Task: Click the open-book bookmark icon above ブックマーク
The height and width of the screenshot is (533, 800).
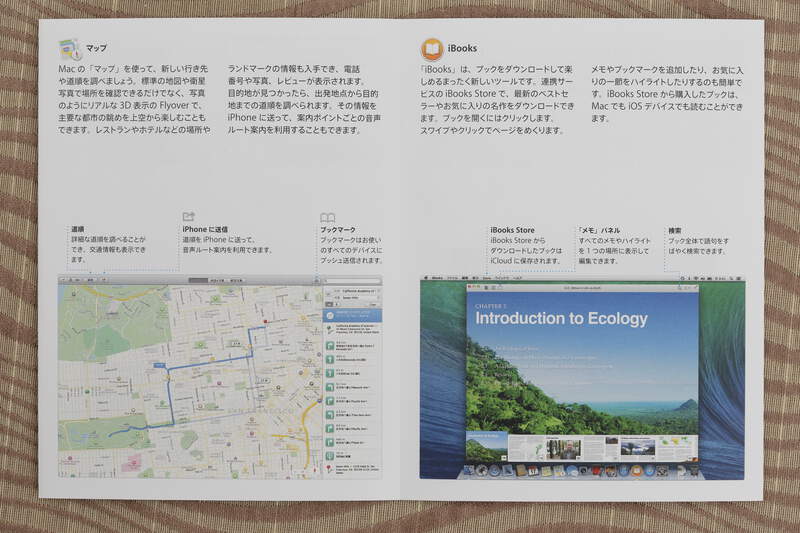Action: 327,217
